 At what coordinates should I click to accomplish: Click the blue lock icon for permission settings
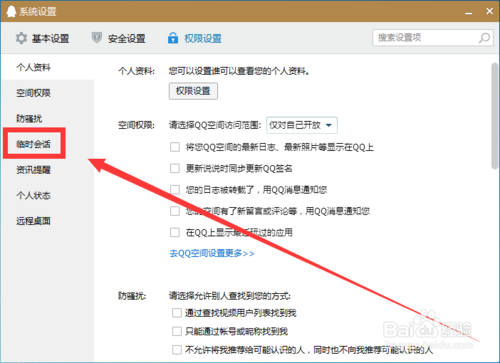point(173,38)
